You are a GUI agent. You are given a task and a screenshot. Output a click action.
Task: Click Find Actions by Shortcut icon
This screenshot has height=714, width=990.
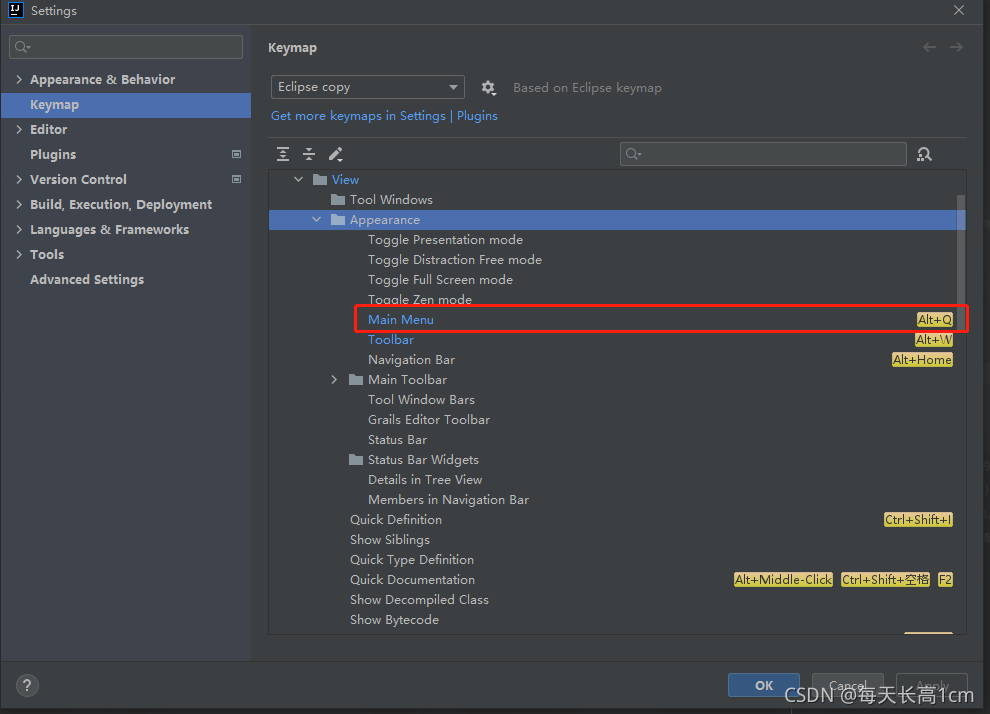tap(924, 154)
